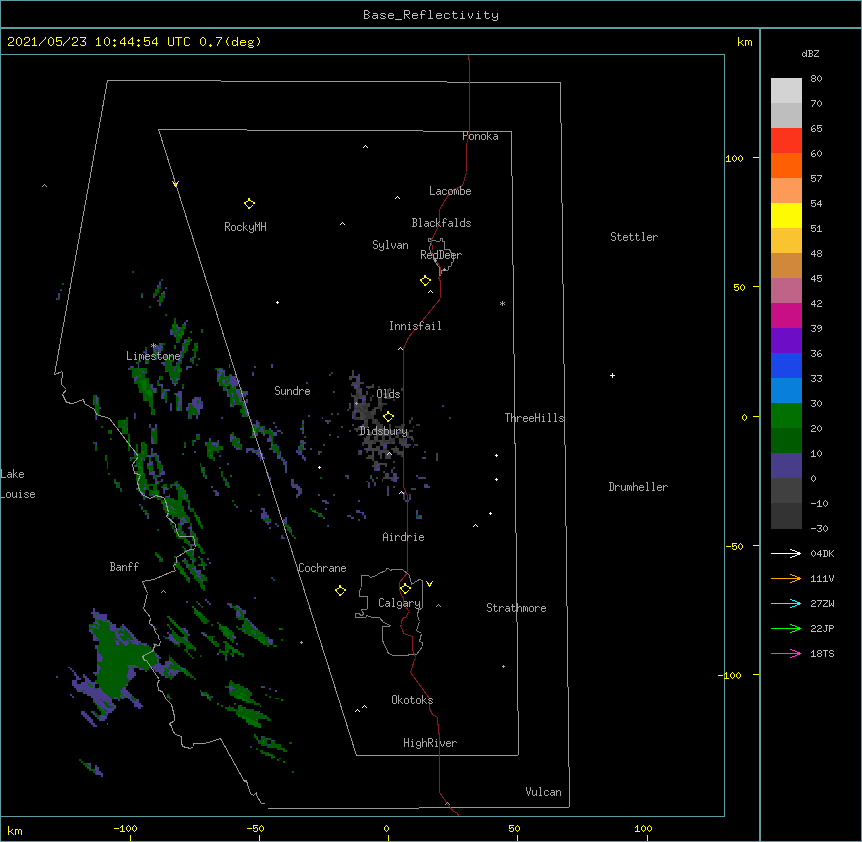Click the -50 tick on vertical axis

pos(734,546)
